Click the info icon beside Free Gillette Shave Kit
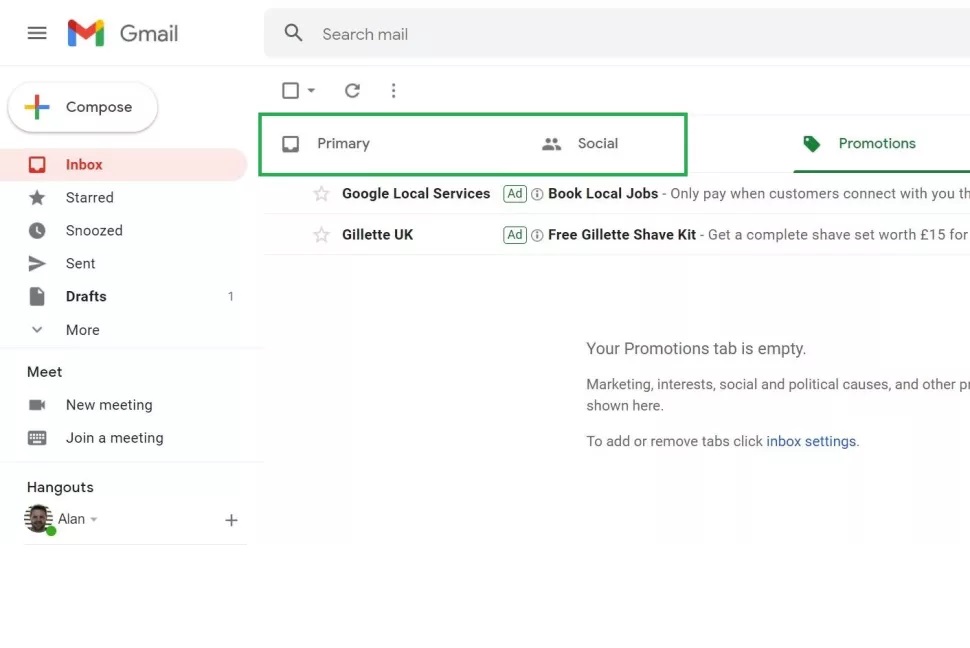 tap(537, 235)
